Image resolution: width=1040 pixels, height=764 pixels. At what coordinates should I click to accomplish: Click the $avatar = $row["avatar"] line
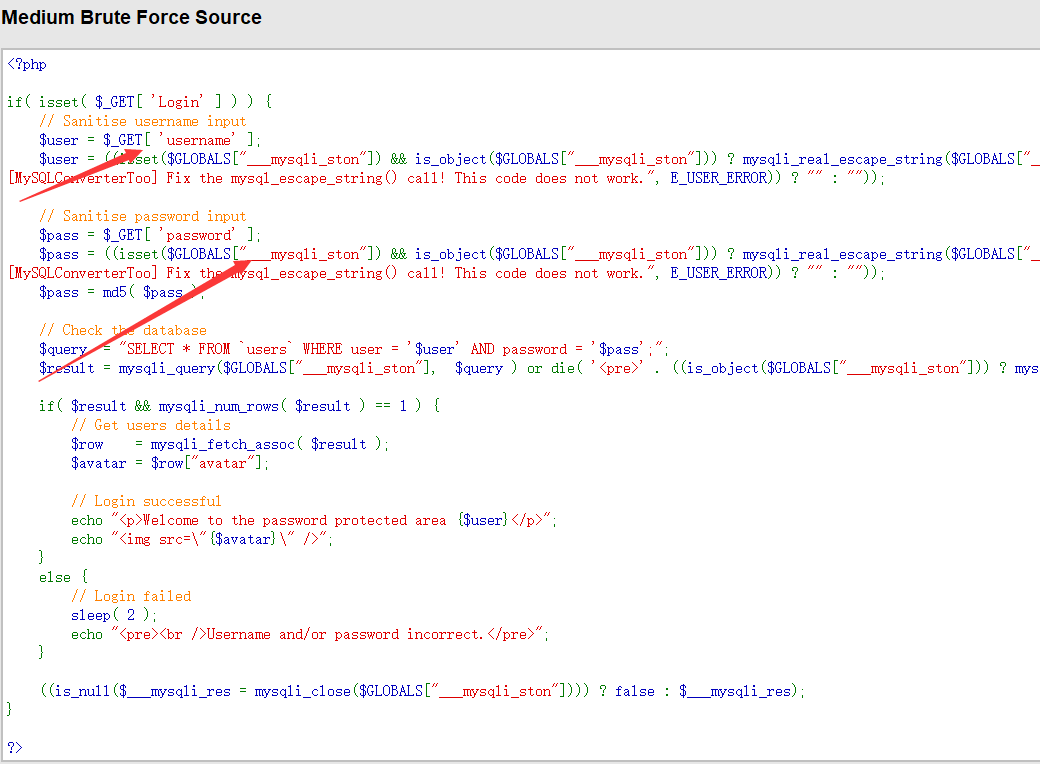(x=170, y=463)
